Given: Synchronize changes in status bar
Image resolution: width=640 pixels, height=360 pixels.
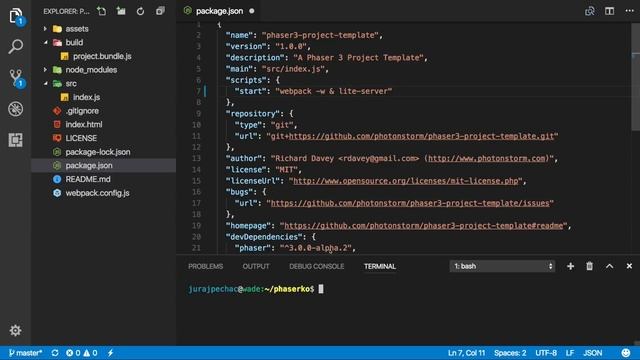Looking at the screenshot, I should 55,353.
